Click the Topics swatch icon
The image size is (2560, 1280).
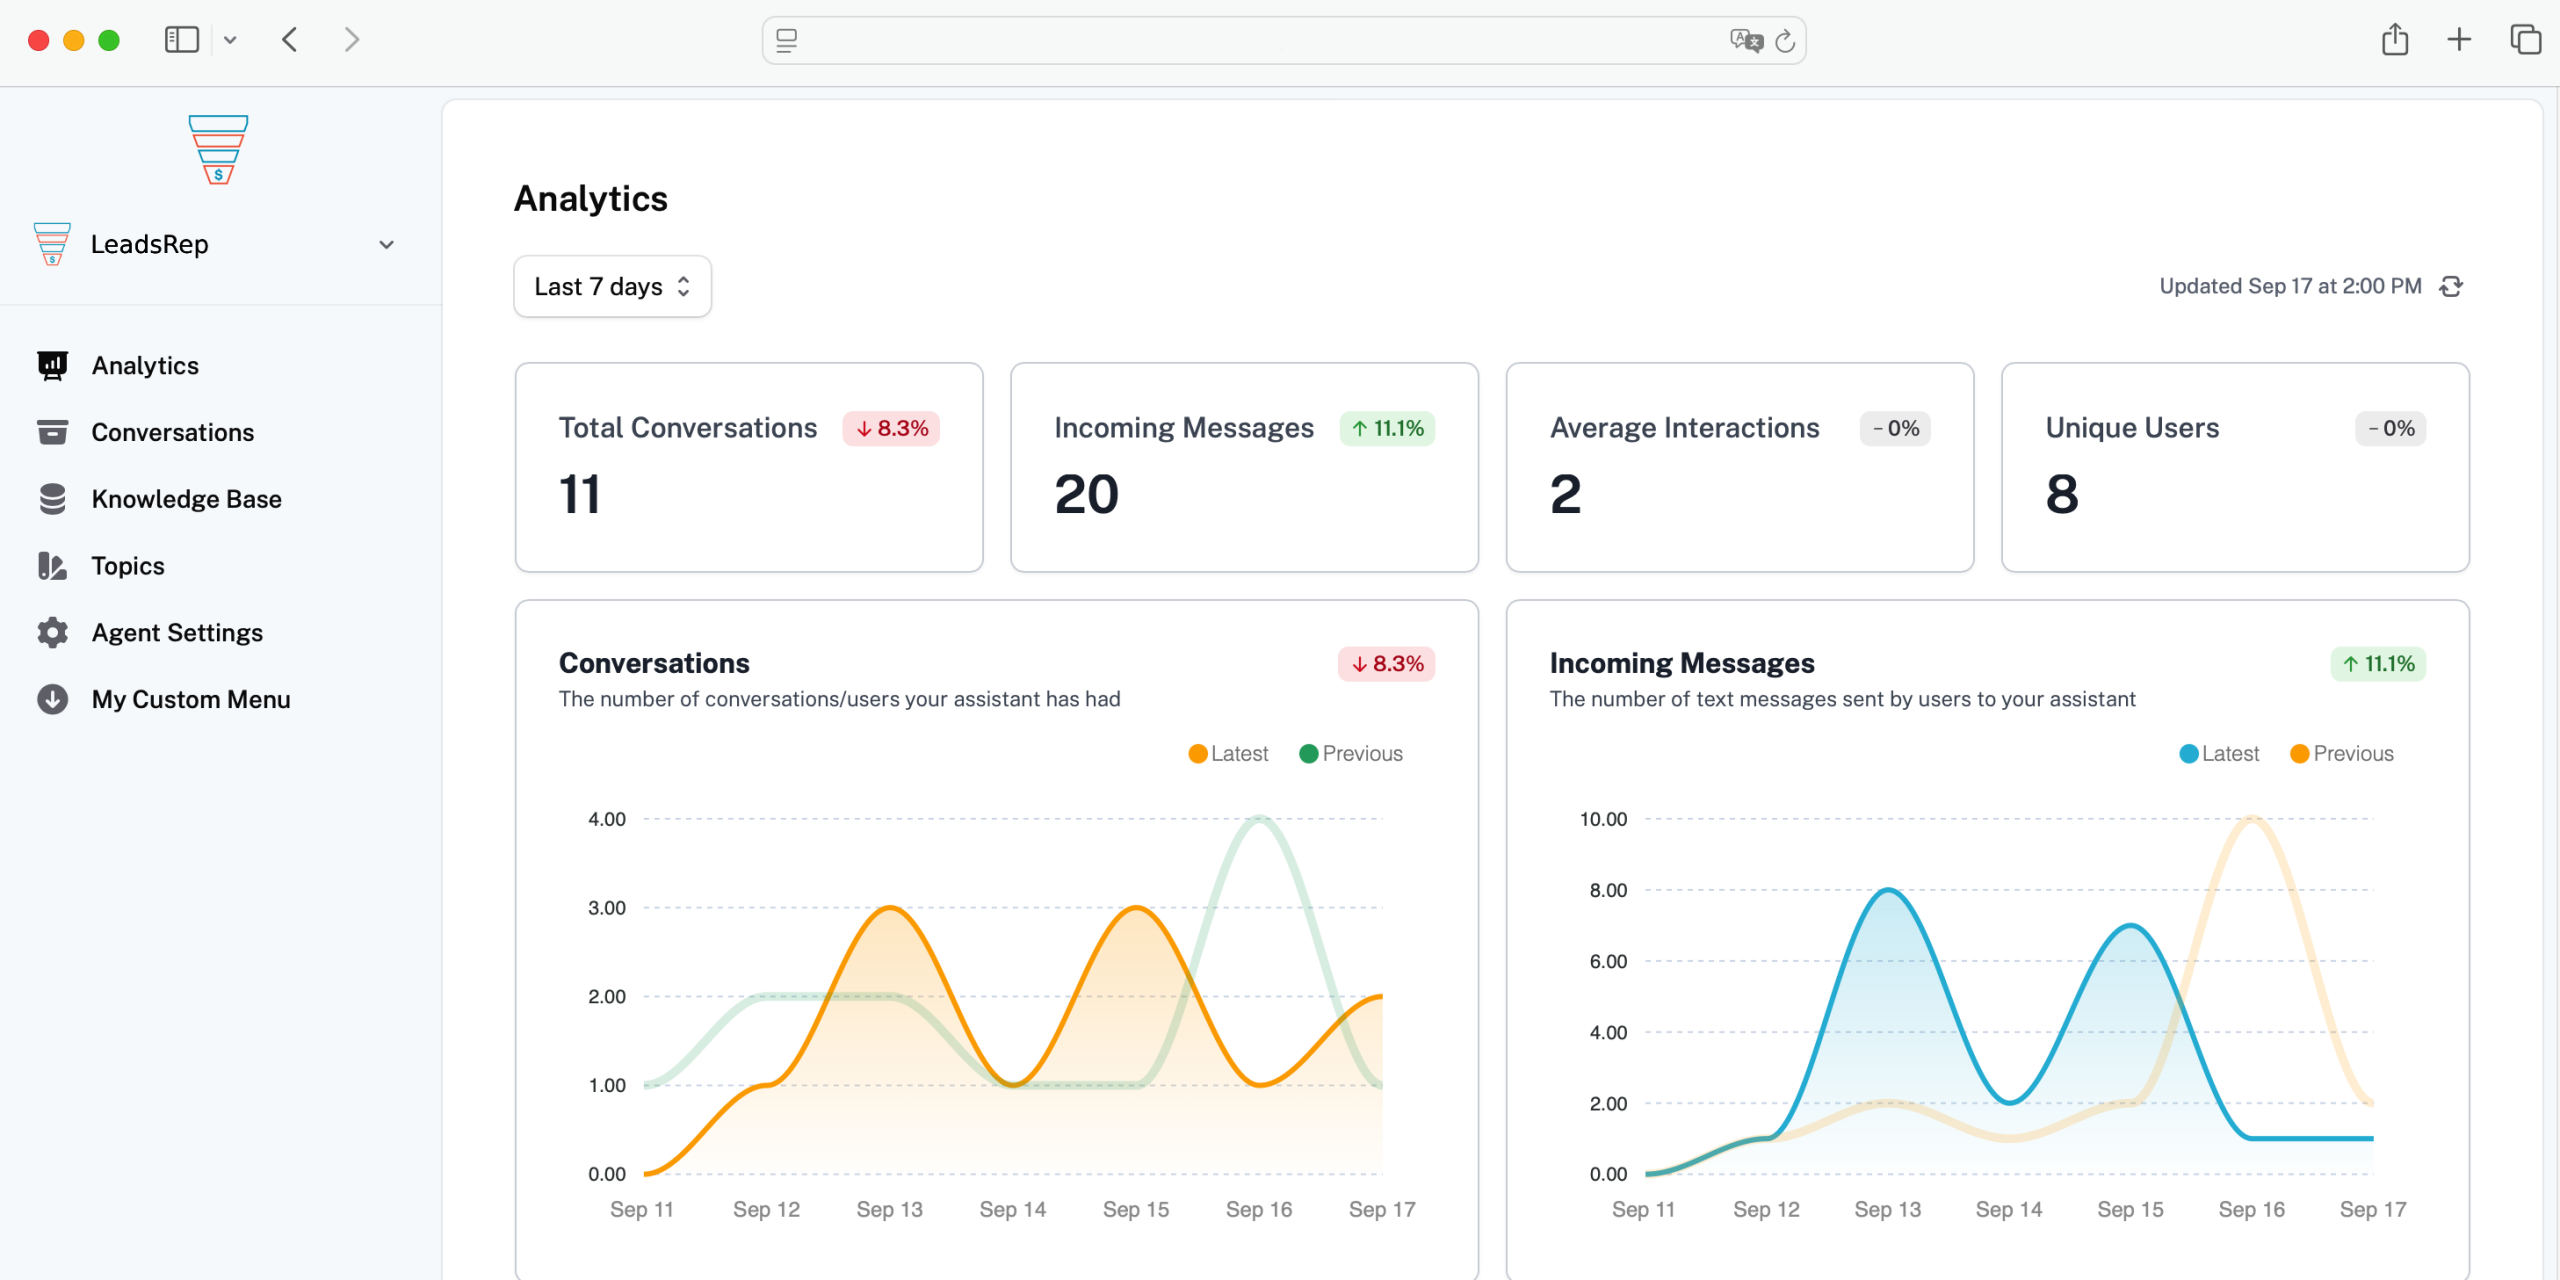(52, 566)
